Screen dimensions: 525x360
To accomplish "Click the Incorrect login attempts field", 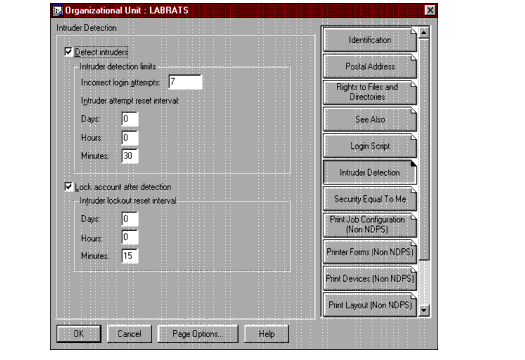I will pyautogui.click(x=185, y=82).
